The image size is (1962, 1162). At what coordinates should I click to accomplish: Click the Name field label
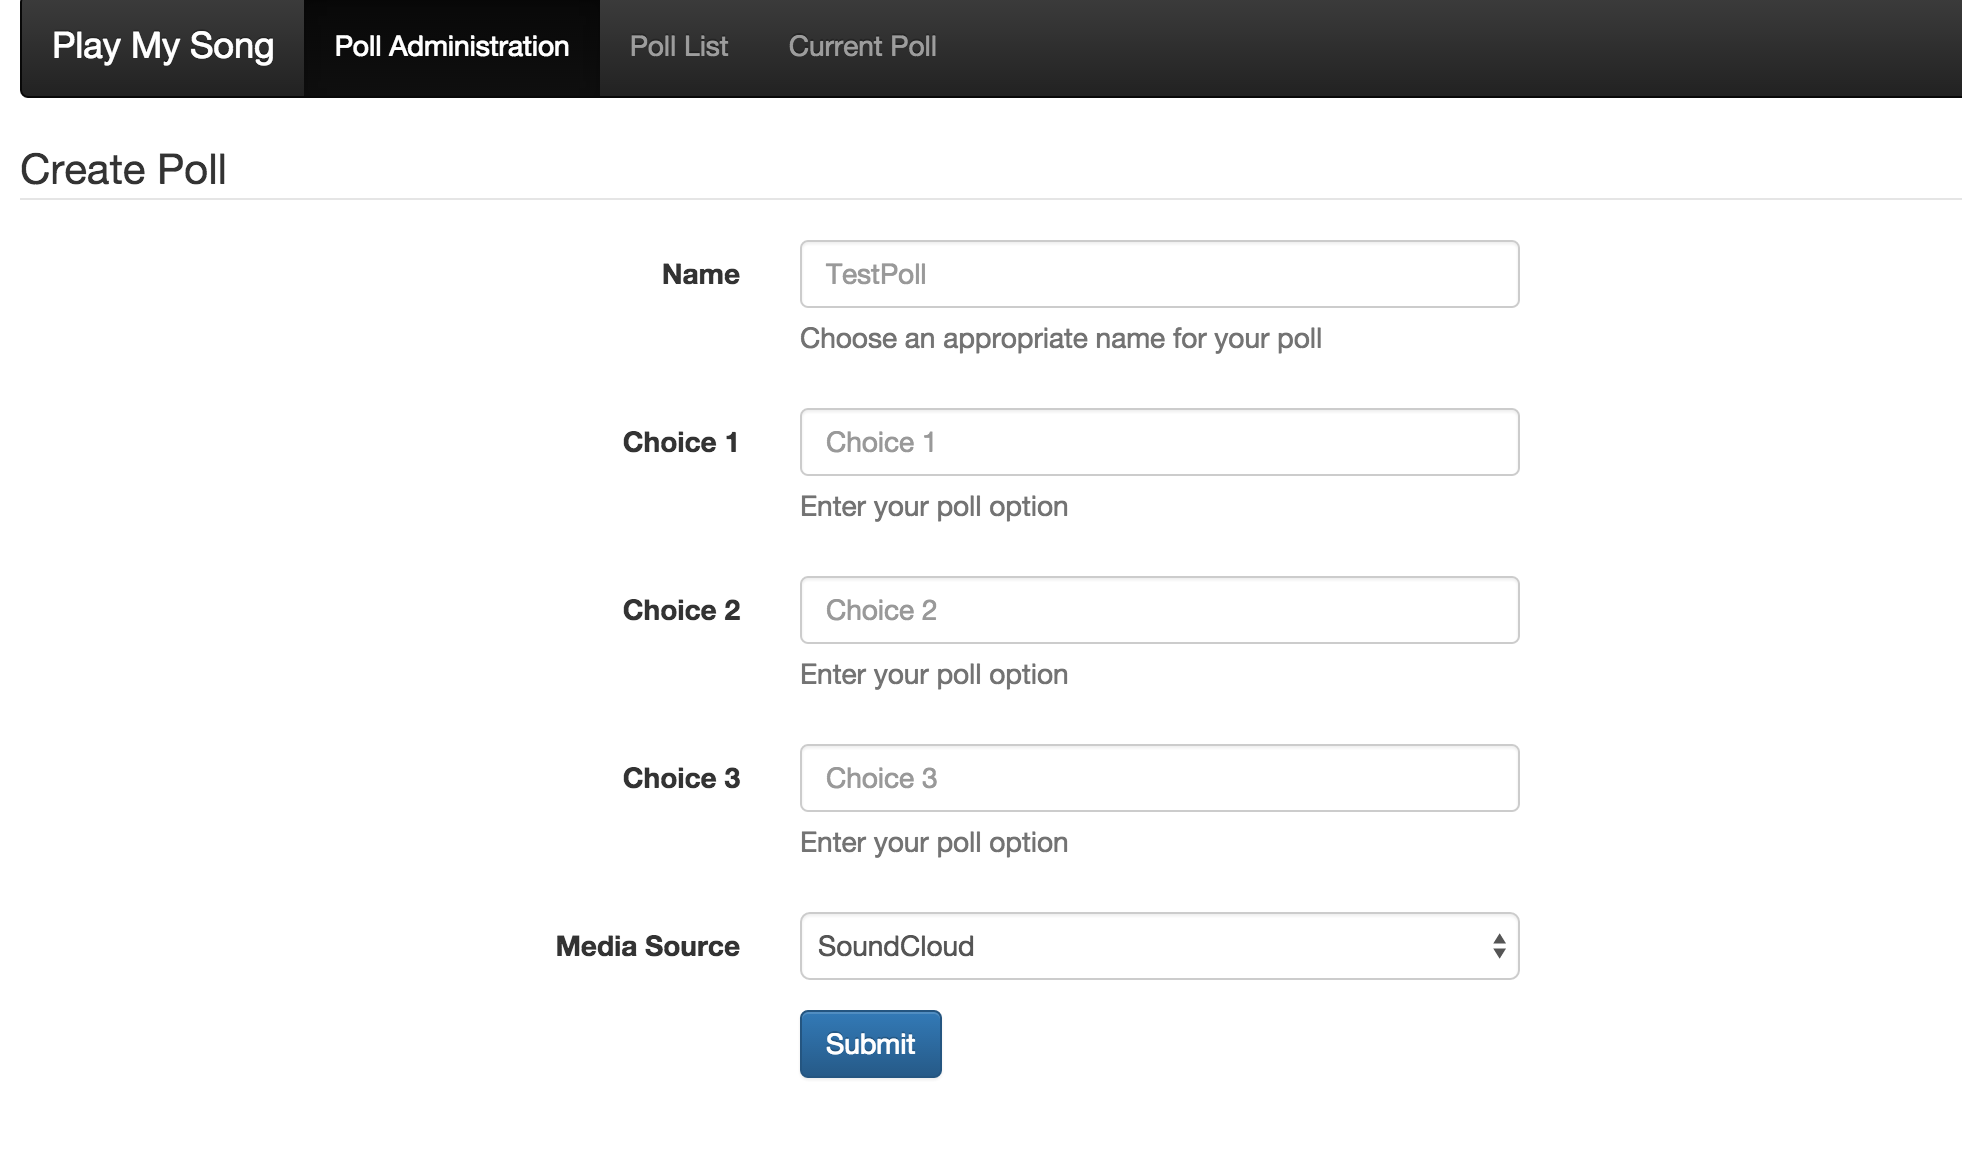[700, 274]
